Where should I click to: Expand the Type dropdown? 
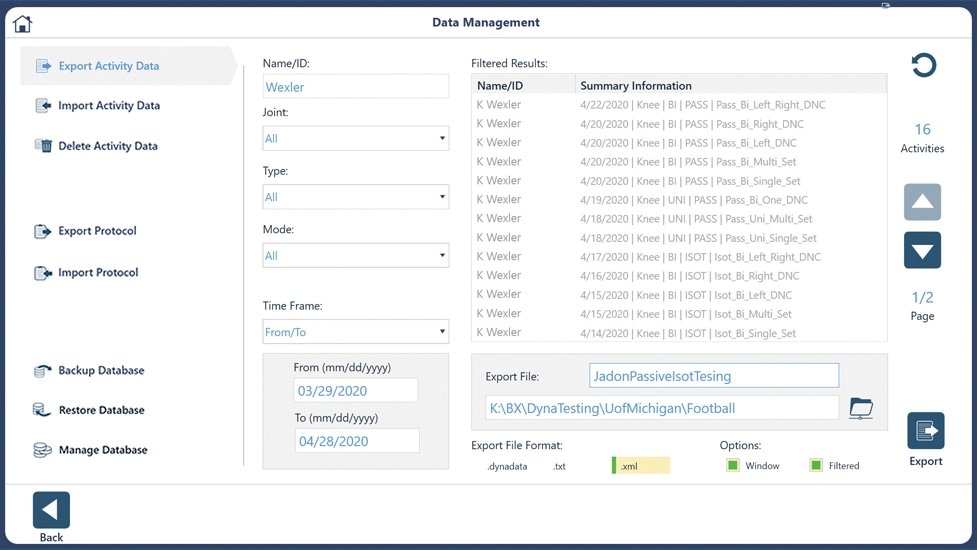[x=356, y=197]
